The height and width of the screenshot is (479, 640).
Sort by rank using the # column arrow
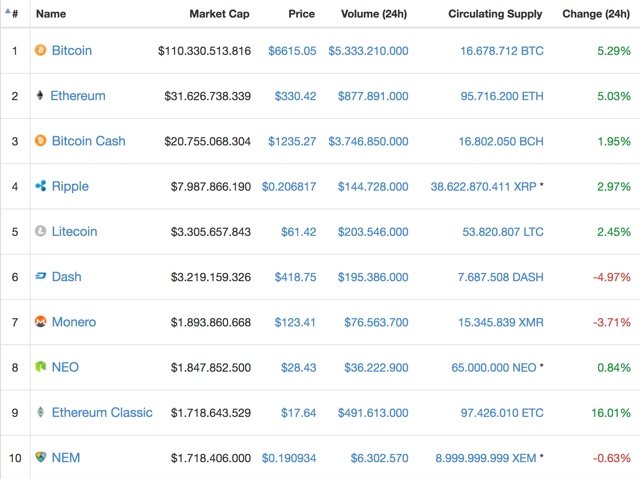[x=11, y=13]
